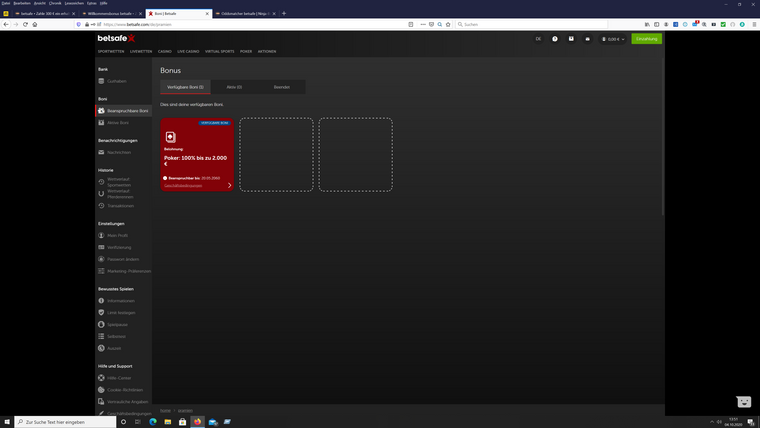Viewport: 760px width, 428px height.
Task: Reload the page in Firefox
Action: click(25, 24)
